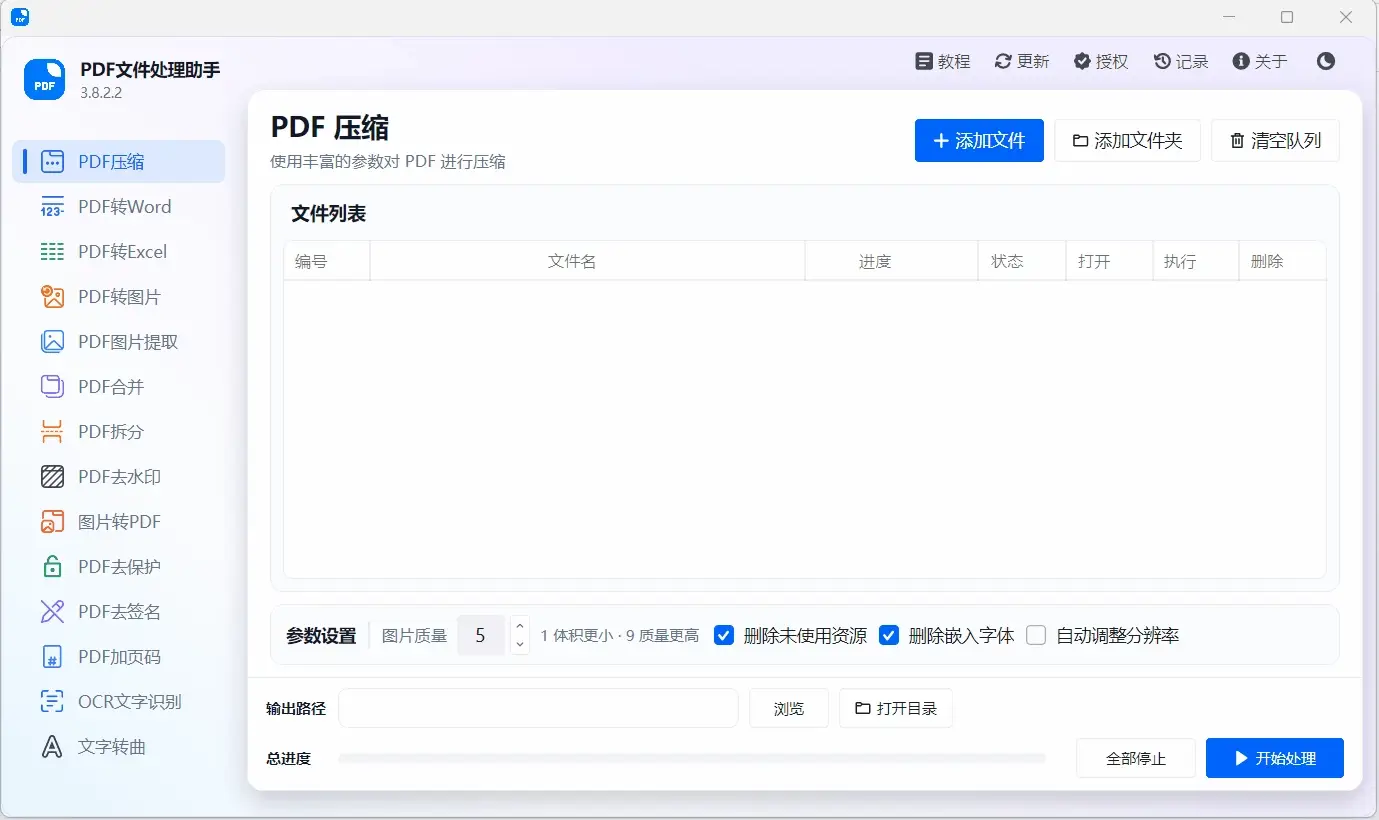Uncheck the 删除嵌入字体 checkbox
The height and width of the screenshot is (820, 1379).
point(889,635)
